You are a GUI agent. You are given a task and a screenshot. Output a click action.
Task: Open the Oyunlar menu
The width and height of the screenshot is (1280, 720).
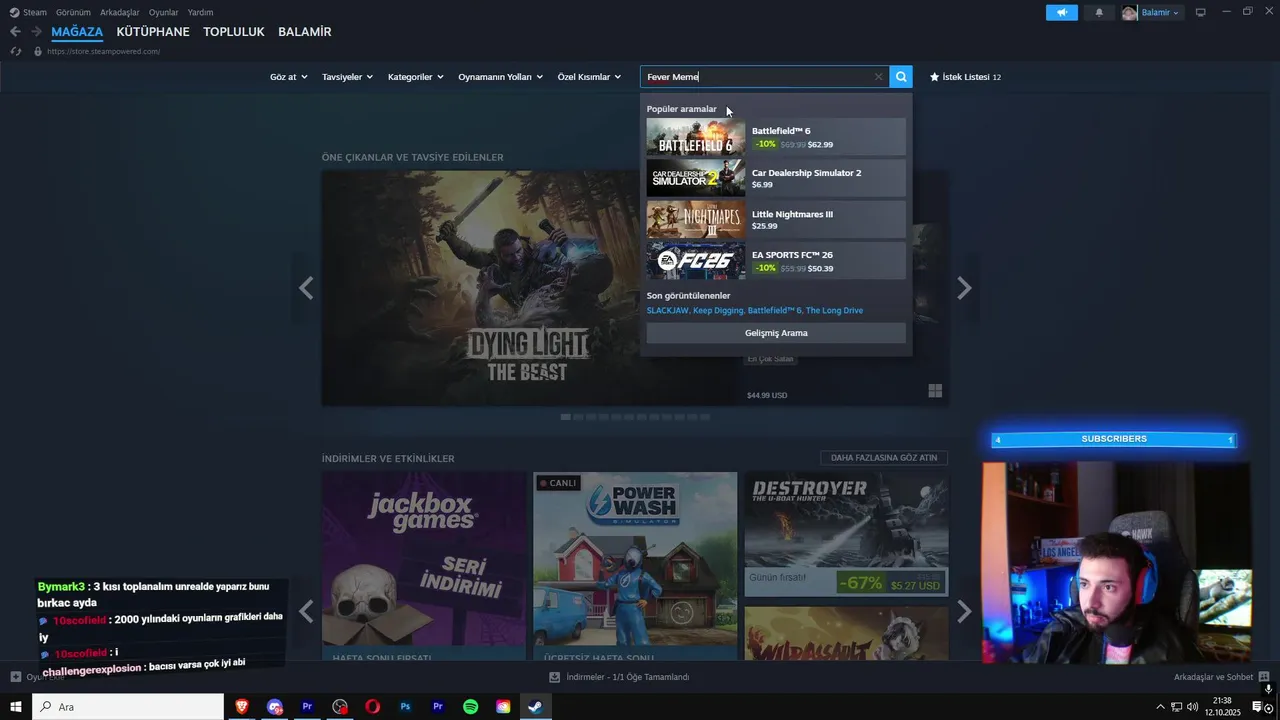click(164, 13)
